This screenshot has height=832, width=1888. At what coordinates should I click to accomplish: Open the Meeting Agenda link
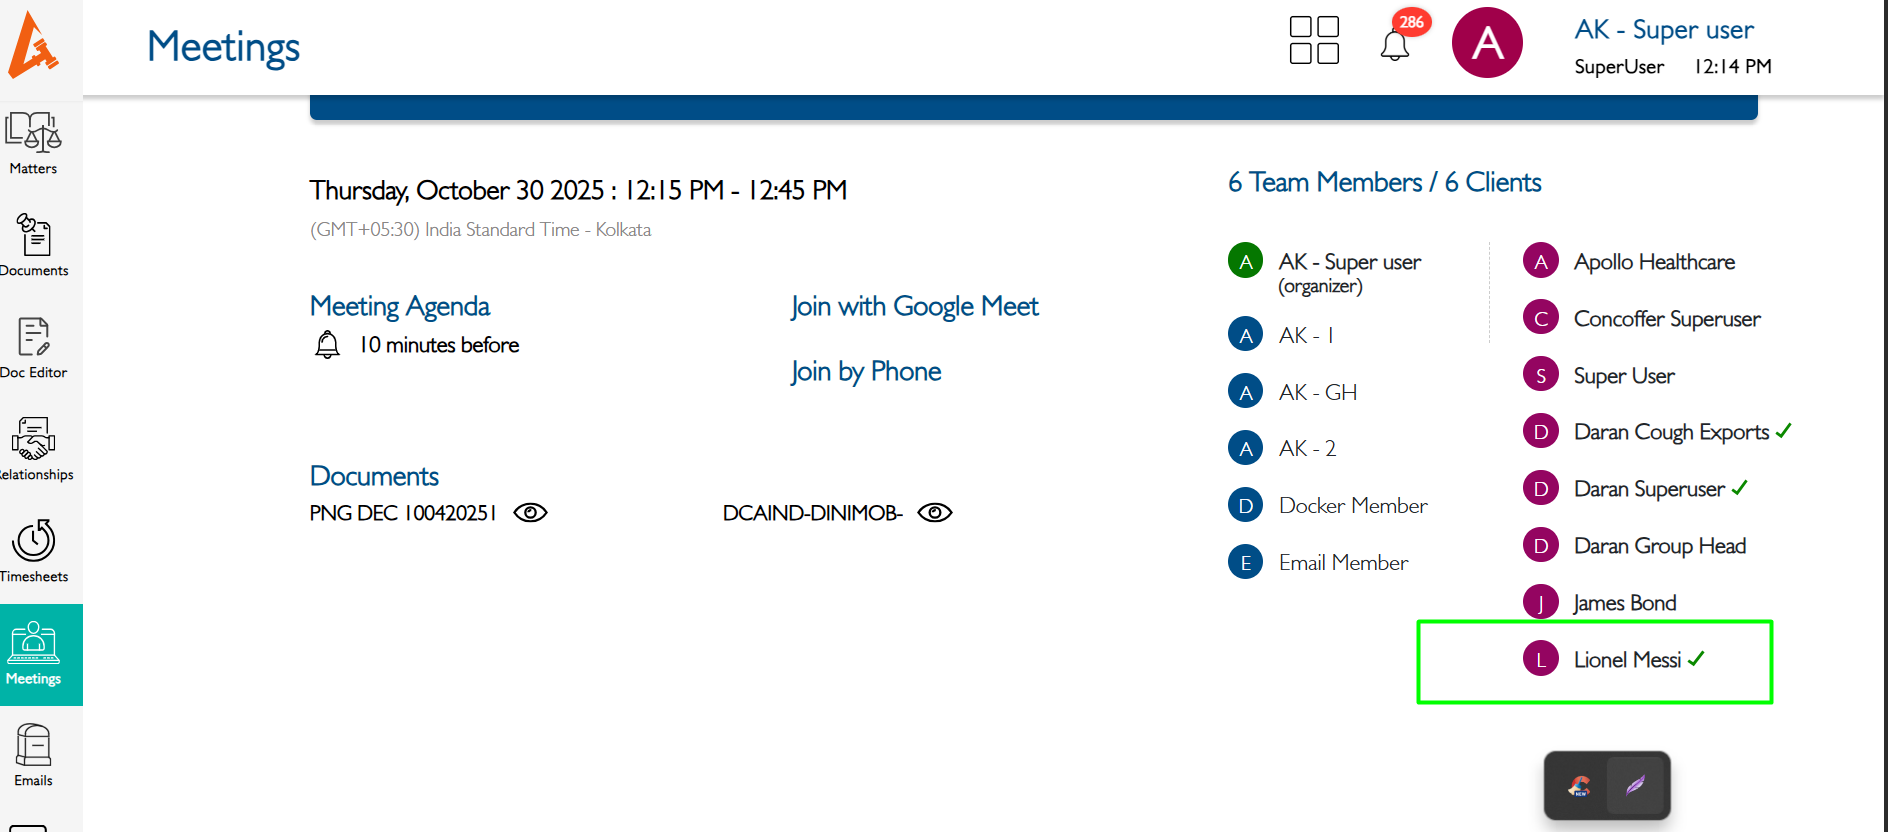[399, 306]
